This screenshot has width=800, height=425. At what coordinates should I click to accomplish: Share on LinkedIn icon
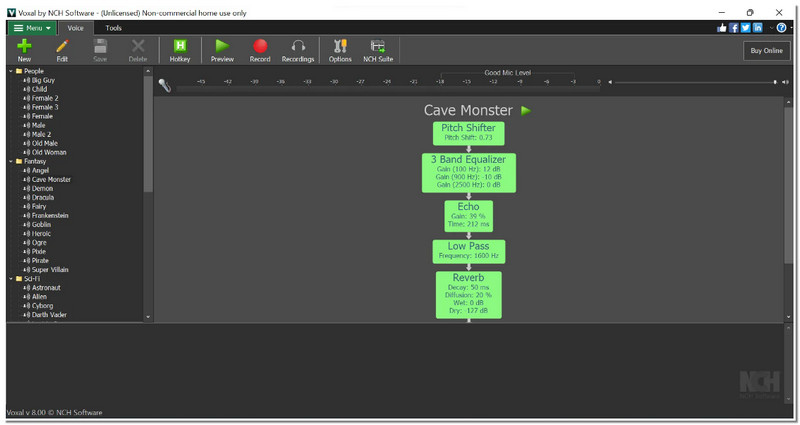758,28
